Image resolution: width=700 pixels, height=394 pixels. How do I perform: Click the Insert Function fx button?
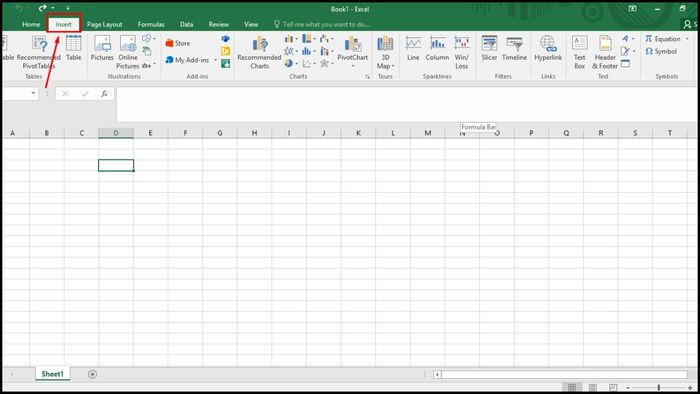[x=104, y=93]
